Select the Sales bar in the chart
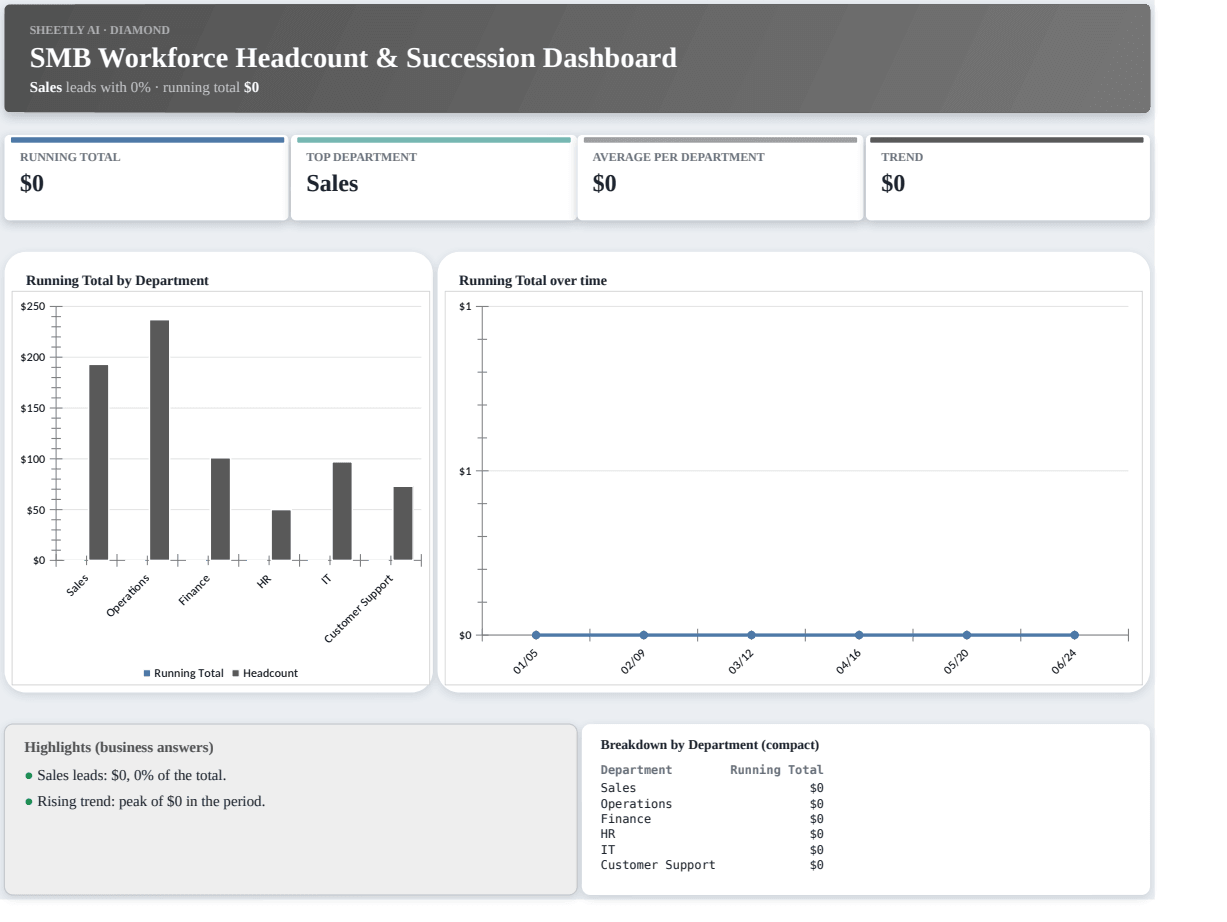 point(99,462)
